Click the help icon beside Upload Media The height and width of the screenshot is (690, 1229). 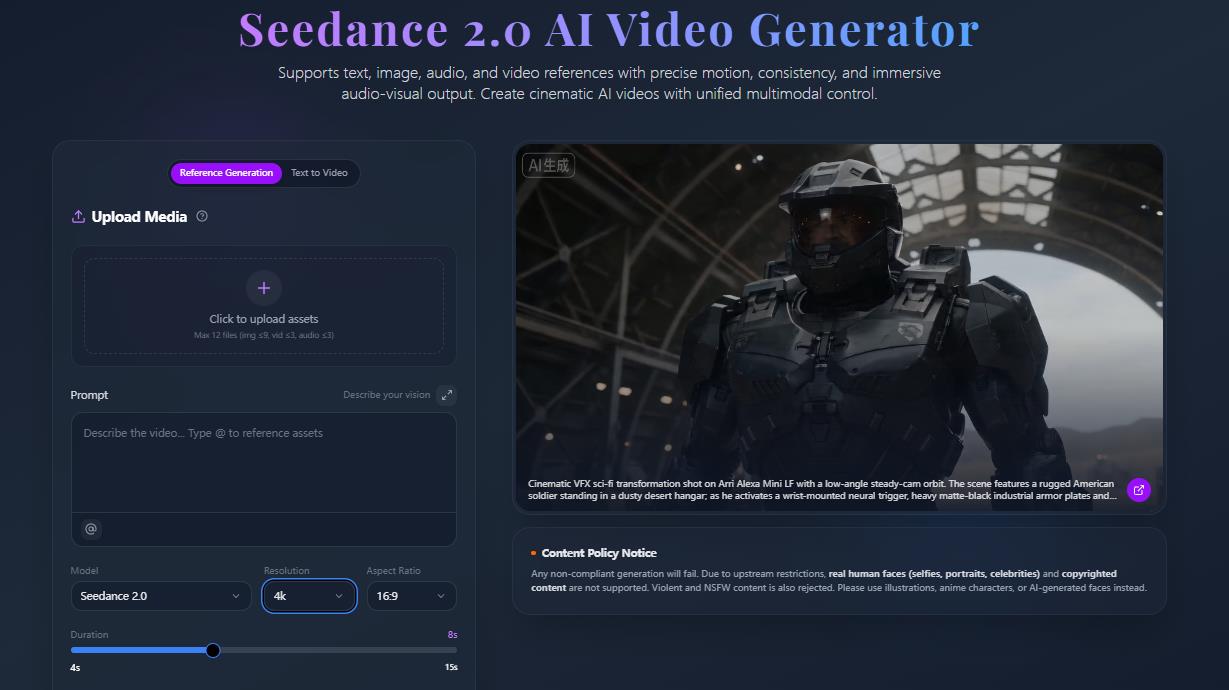tap(202, 216)
